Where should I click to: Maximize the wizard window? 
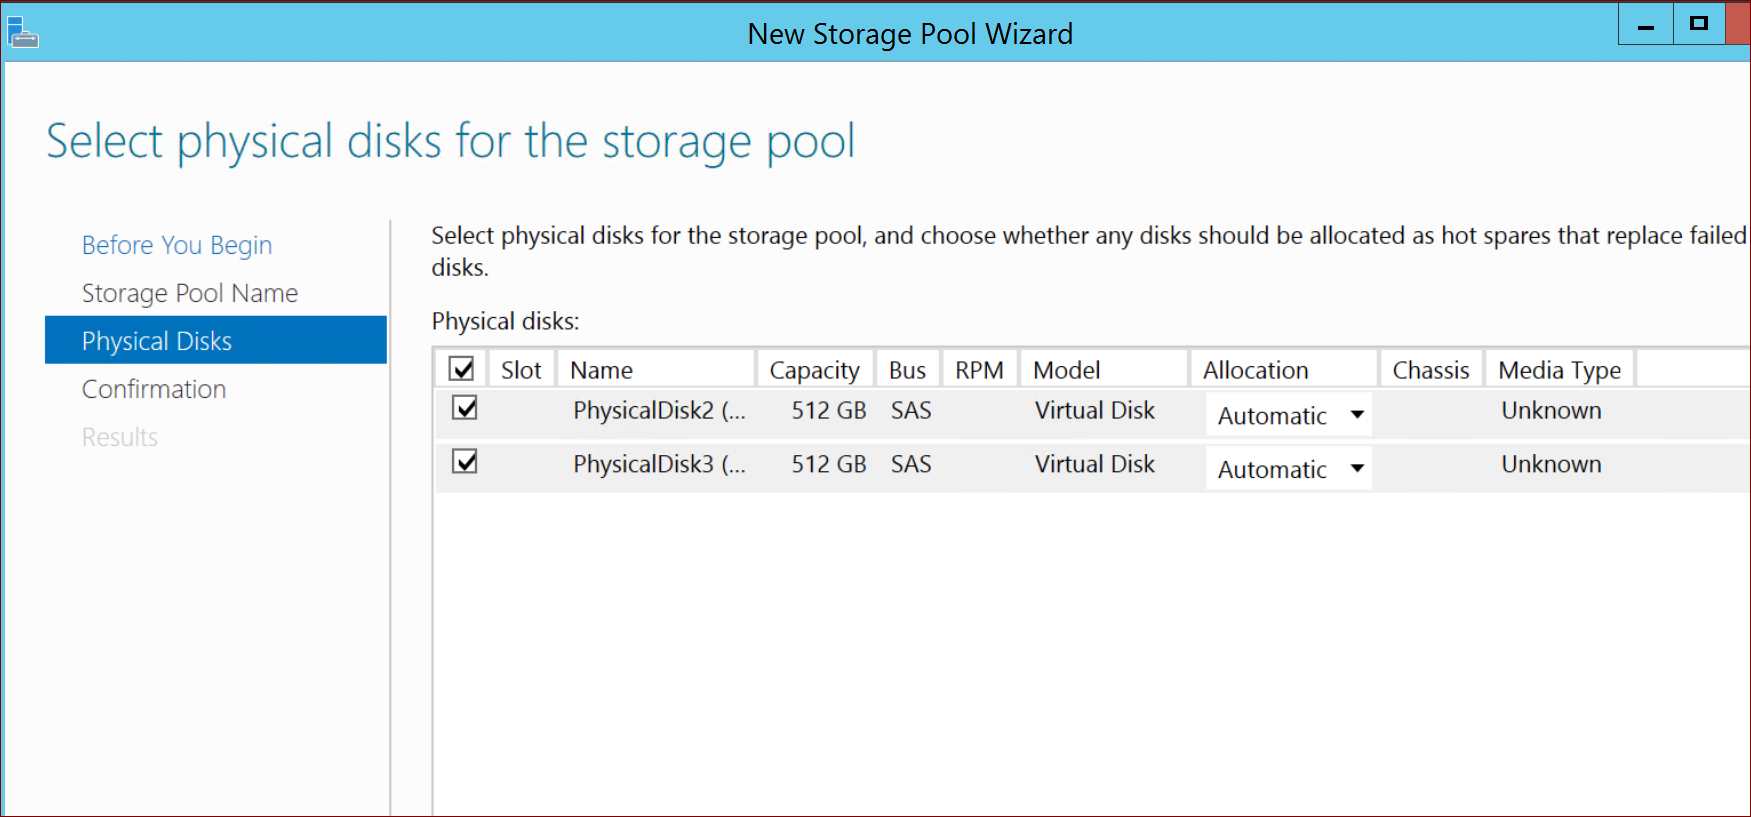(x=1698, y=24)
